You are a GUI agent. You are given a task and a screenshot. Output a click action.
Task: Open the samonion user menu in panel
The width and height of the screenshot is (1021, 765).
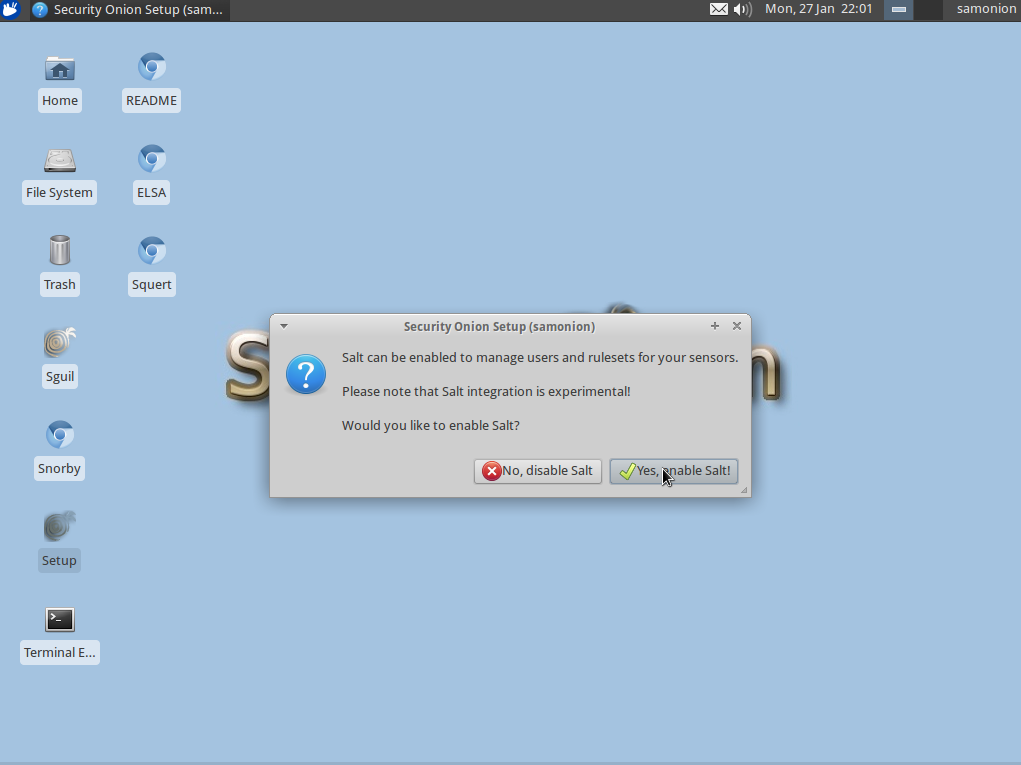(x=986, y=9)
